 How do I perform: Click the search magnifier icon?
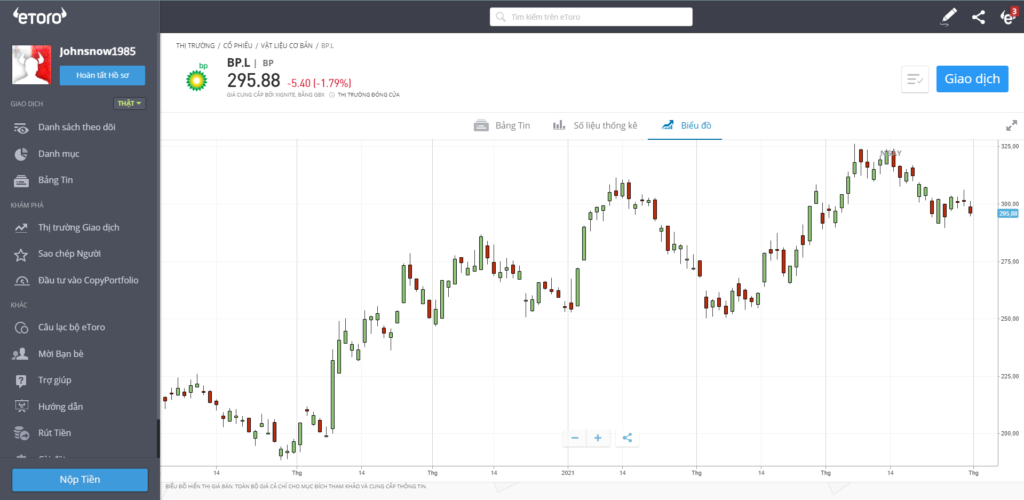click(502, 17)
